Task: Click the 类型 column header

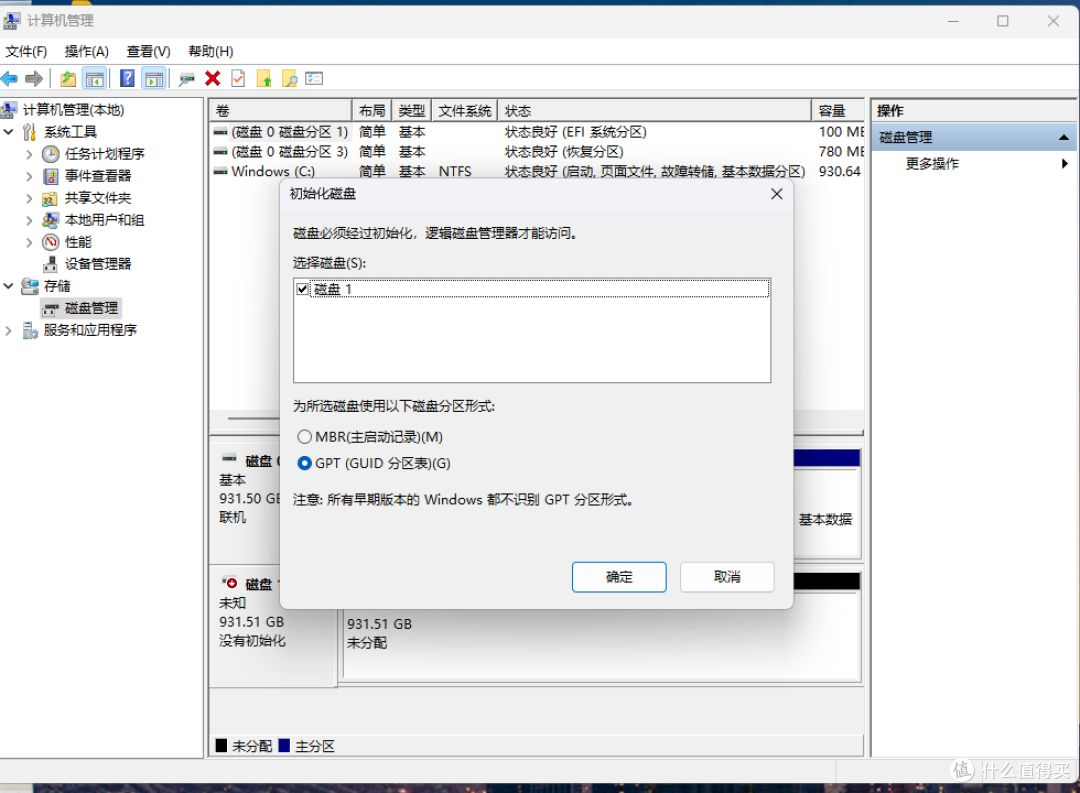Action: 412,111
